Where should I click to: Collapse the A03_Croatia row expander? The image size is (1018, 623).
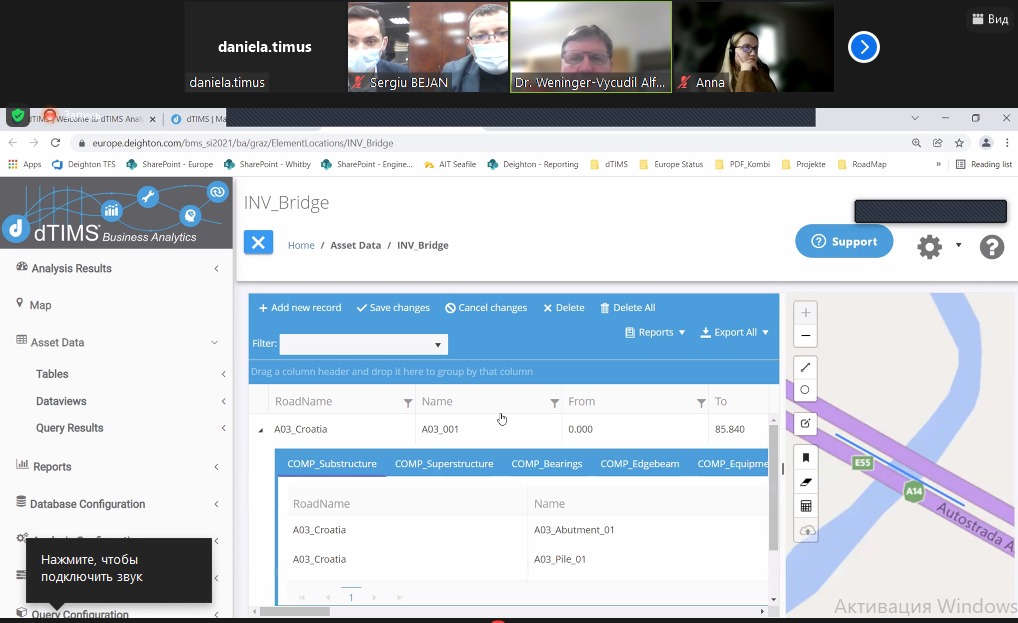(x=261, y=430)
